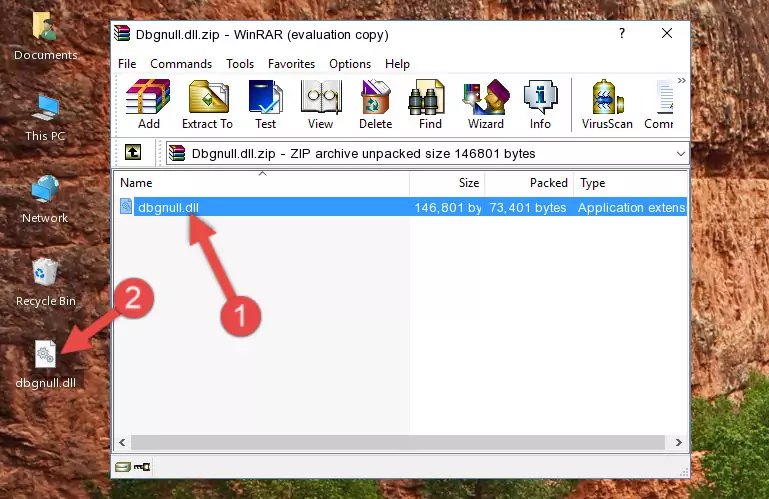Image resolution: width=769 pixels, height=499 pixels.
Task: Expand the hidden toolbar overflow chevron
Action: pyautogui.click(x=682, y=80)
